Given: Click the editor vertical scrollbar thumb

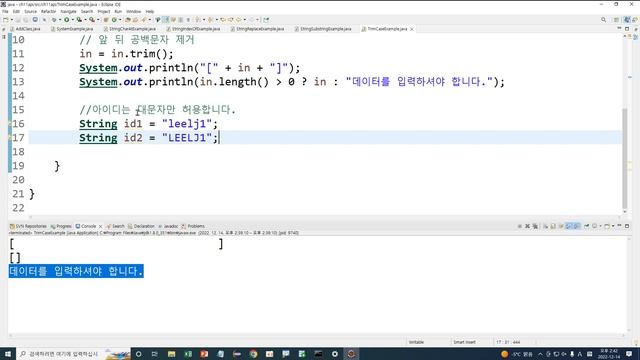Looking at the screenshot, I should tap(624, 158).
